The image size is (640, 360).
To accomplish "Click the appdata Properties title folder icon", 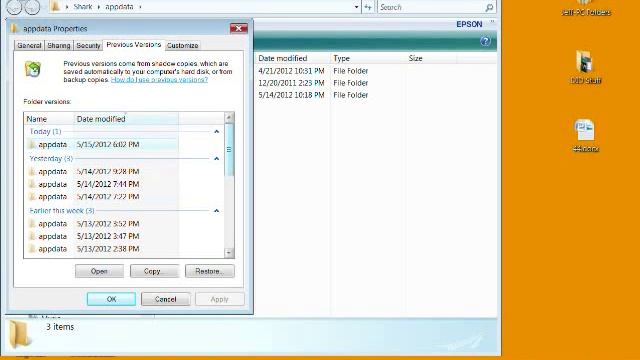I will pyautogui.click(x=14, y=28).
